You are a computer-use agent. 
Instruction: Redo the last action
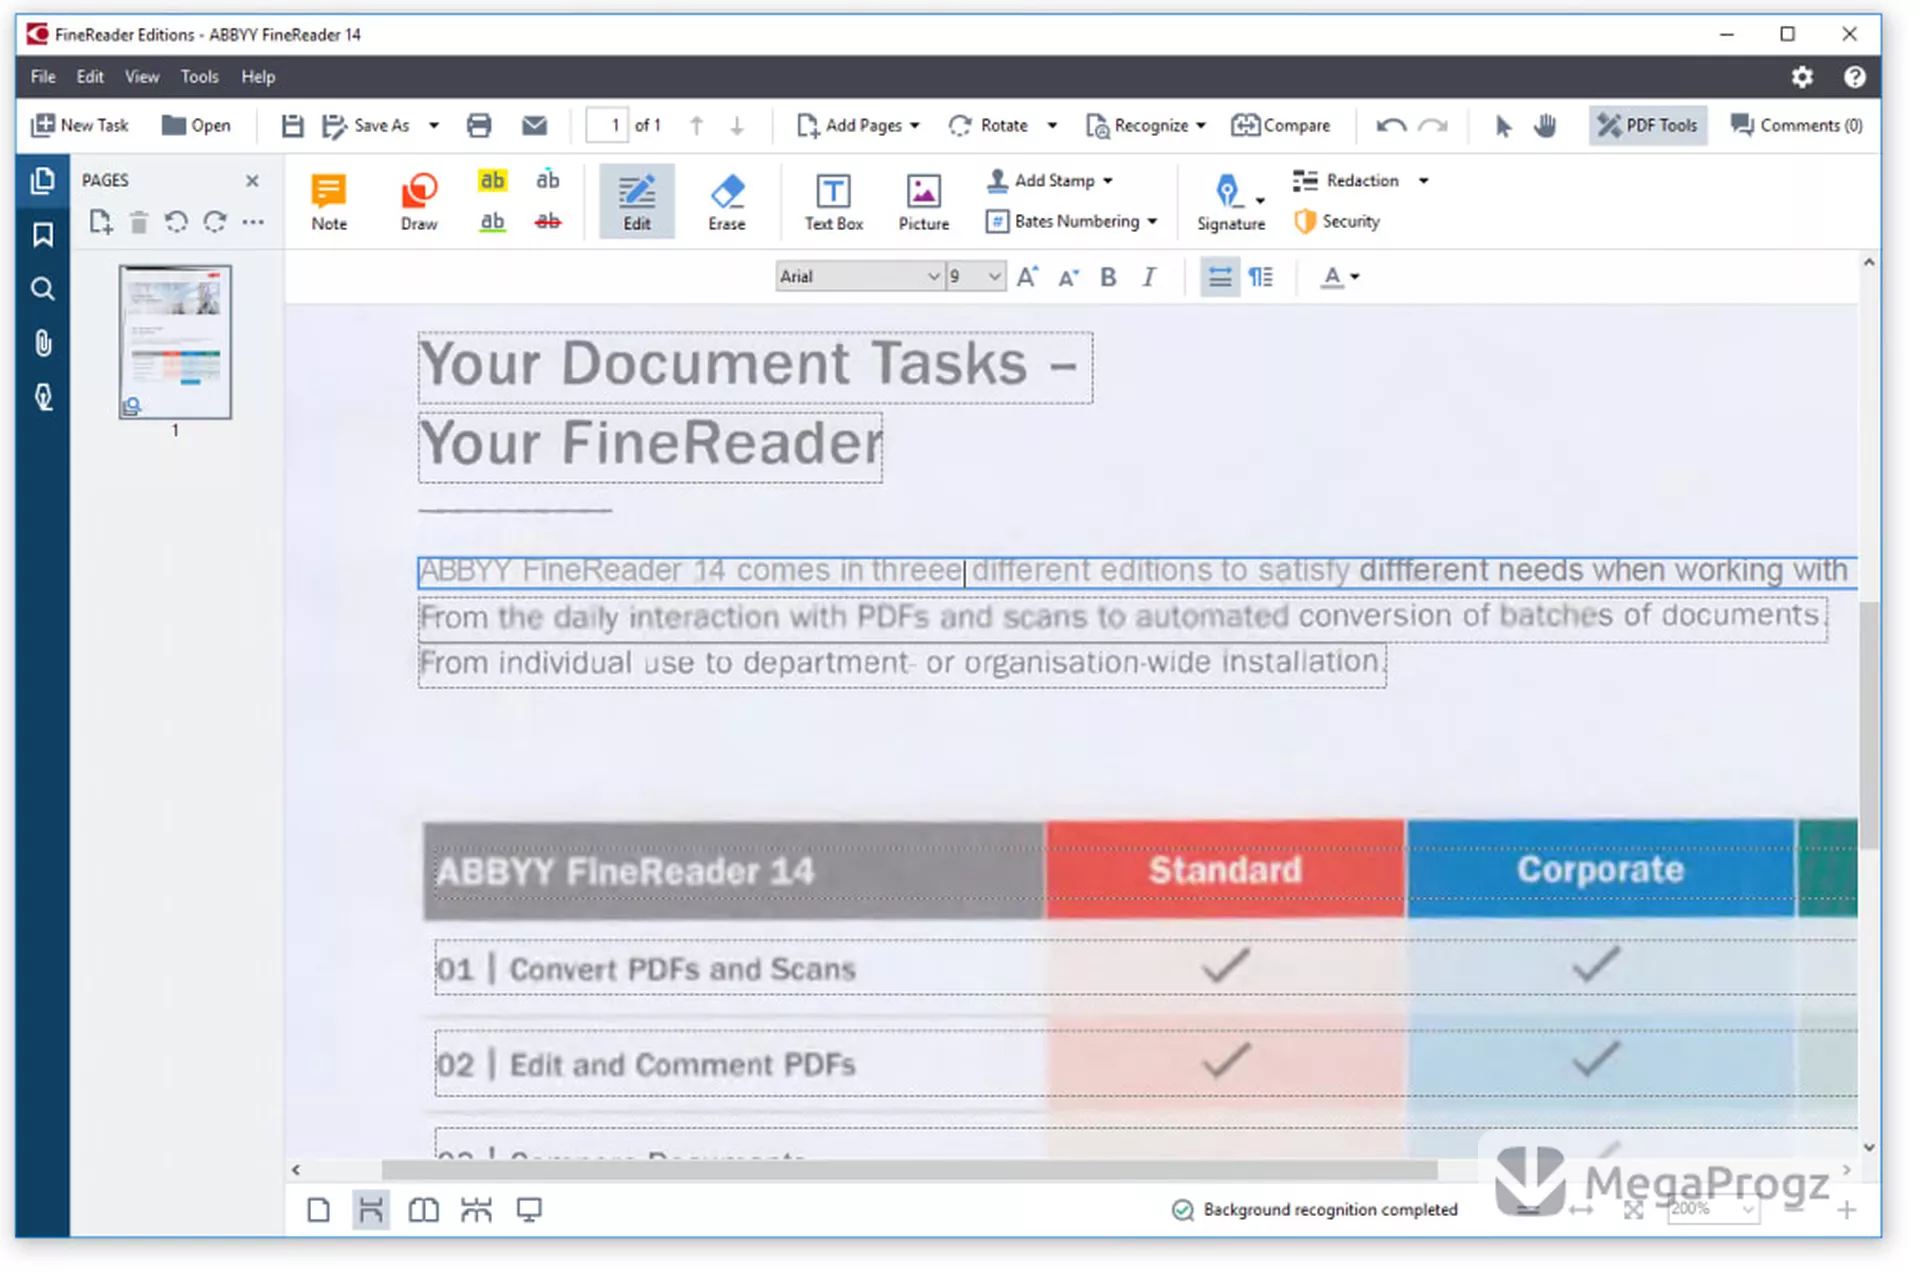coord(1434,126)
